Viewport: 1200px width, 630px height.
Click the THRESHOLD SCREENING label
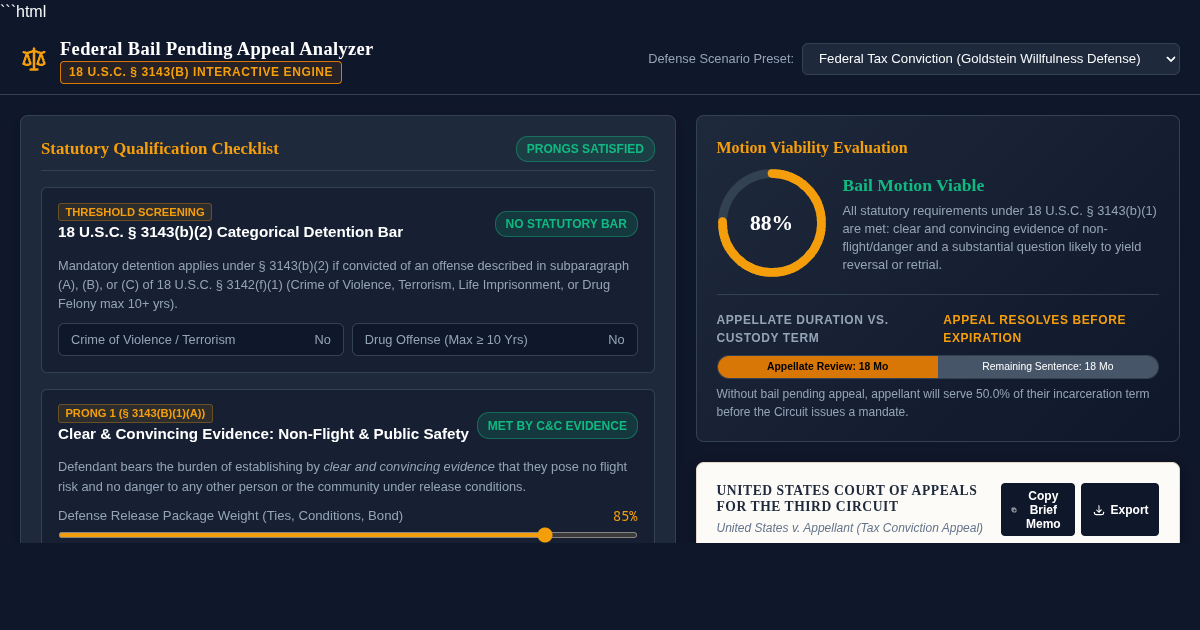(135, 212)
